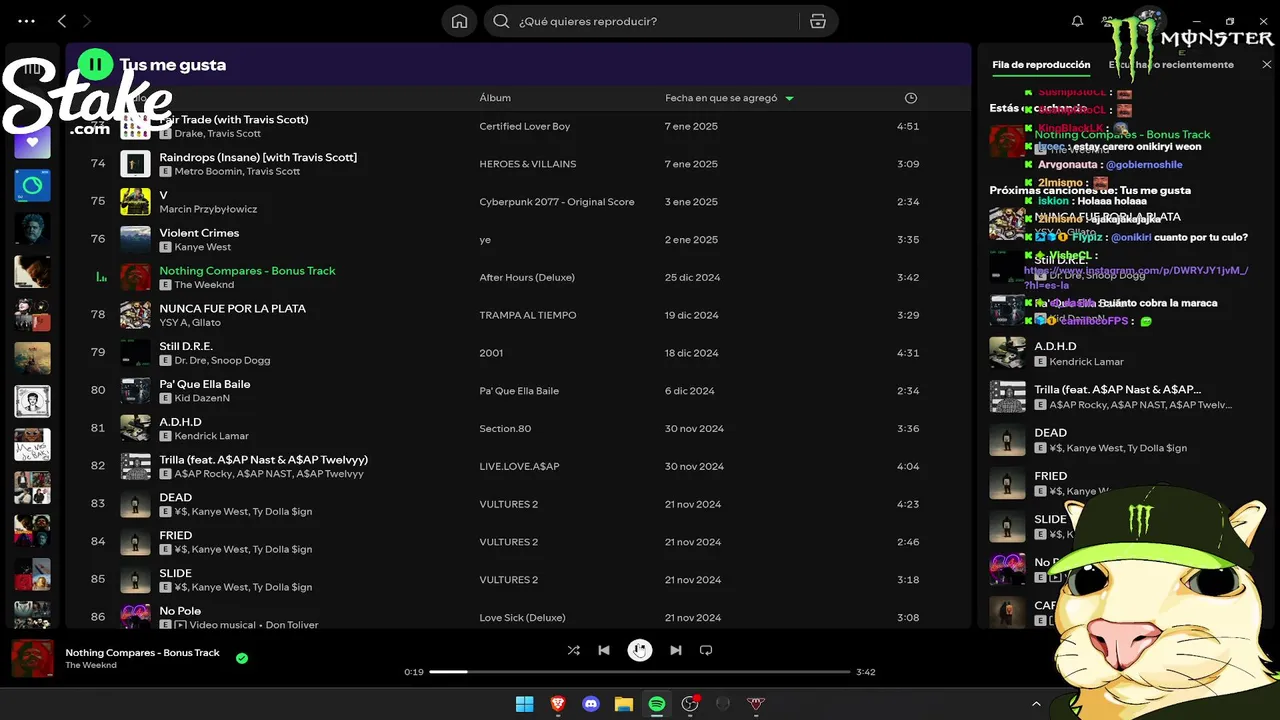Open album "Cyberpunk 2077 - Original Score"
The image size is (1280, 720).
557,202
